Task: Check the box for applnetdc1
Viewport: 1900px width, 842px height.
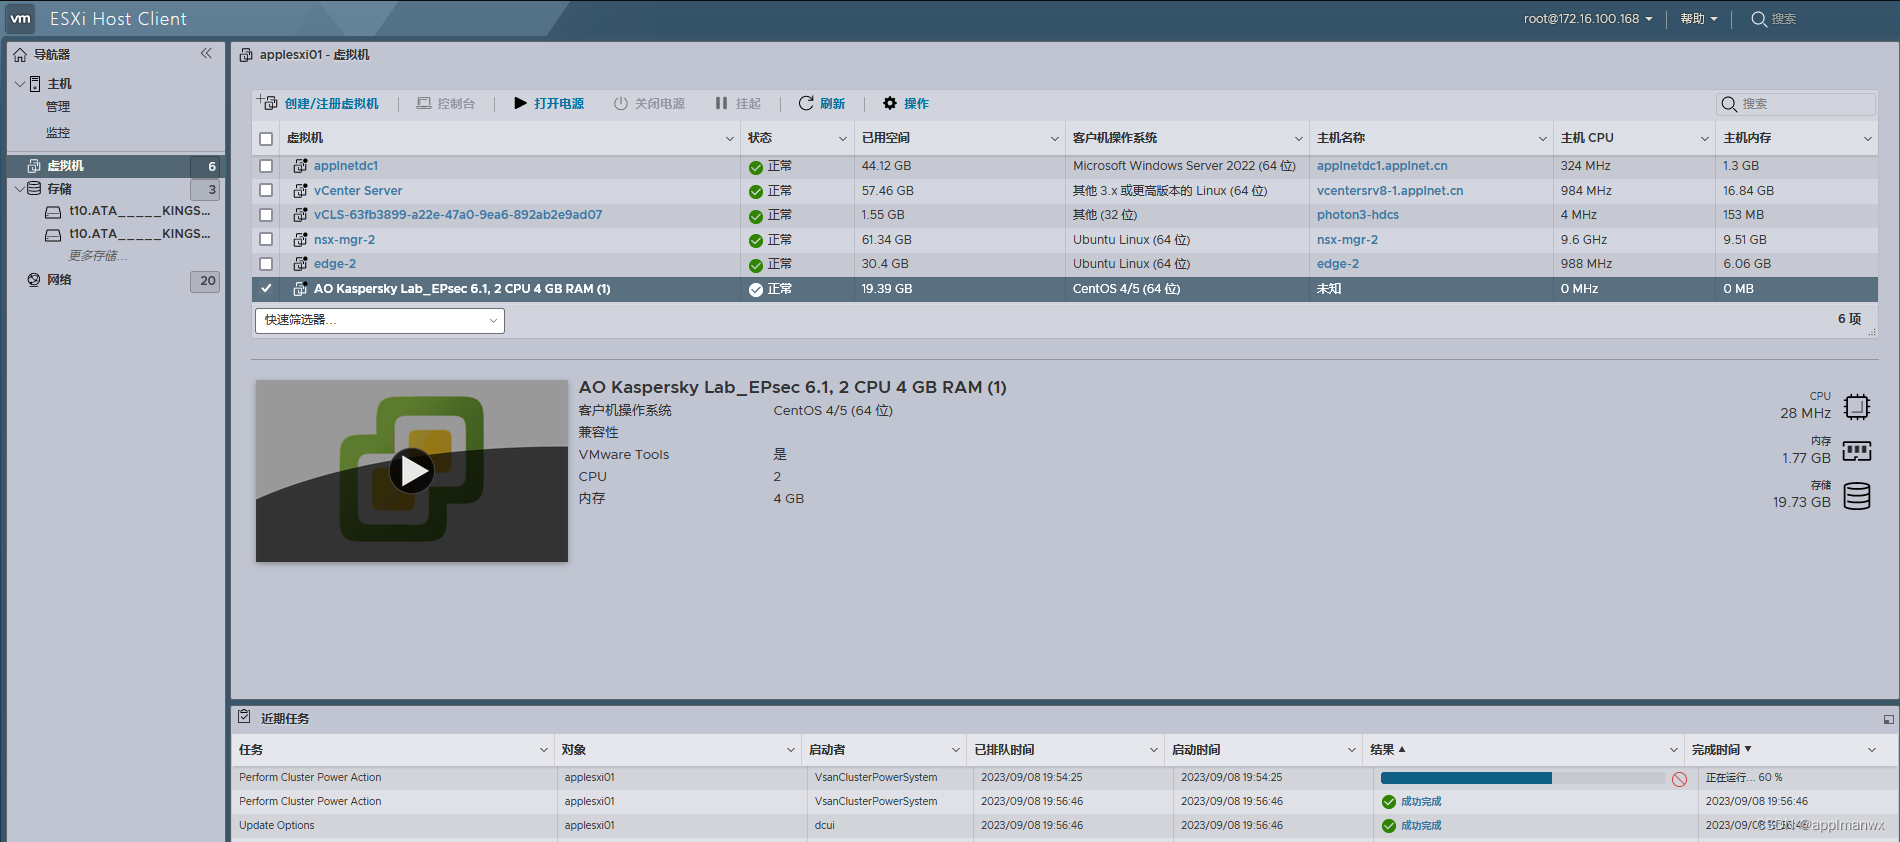Action: pyautogui.click(x=266, y=166)
